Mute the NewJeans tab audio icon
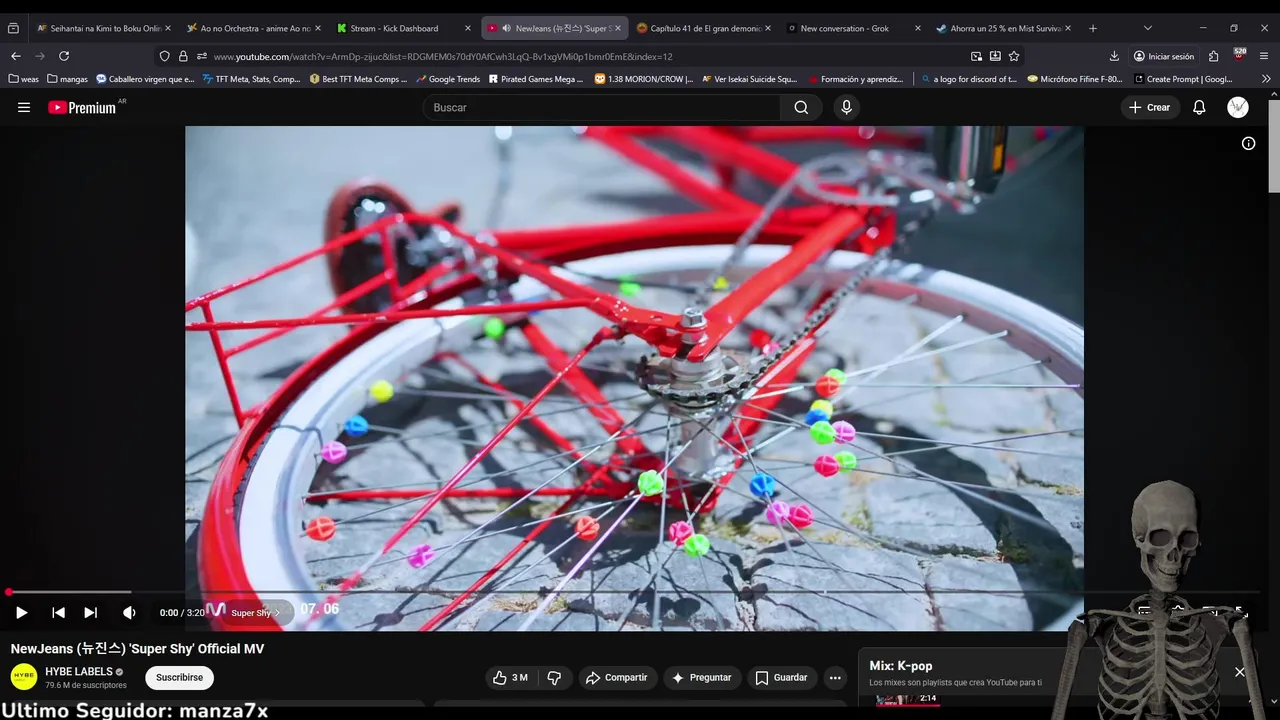Viewport: 1280px width, 720px height. 506,28
